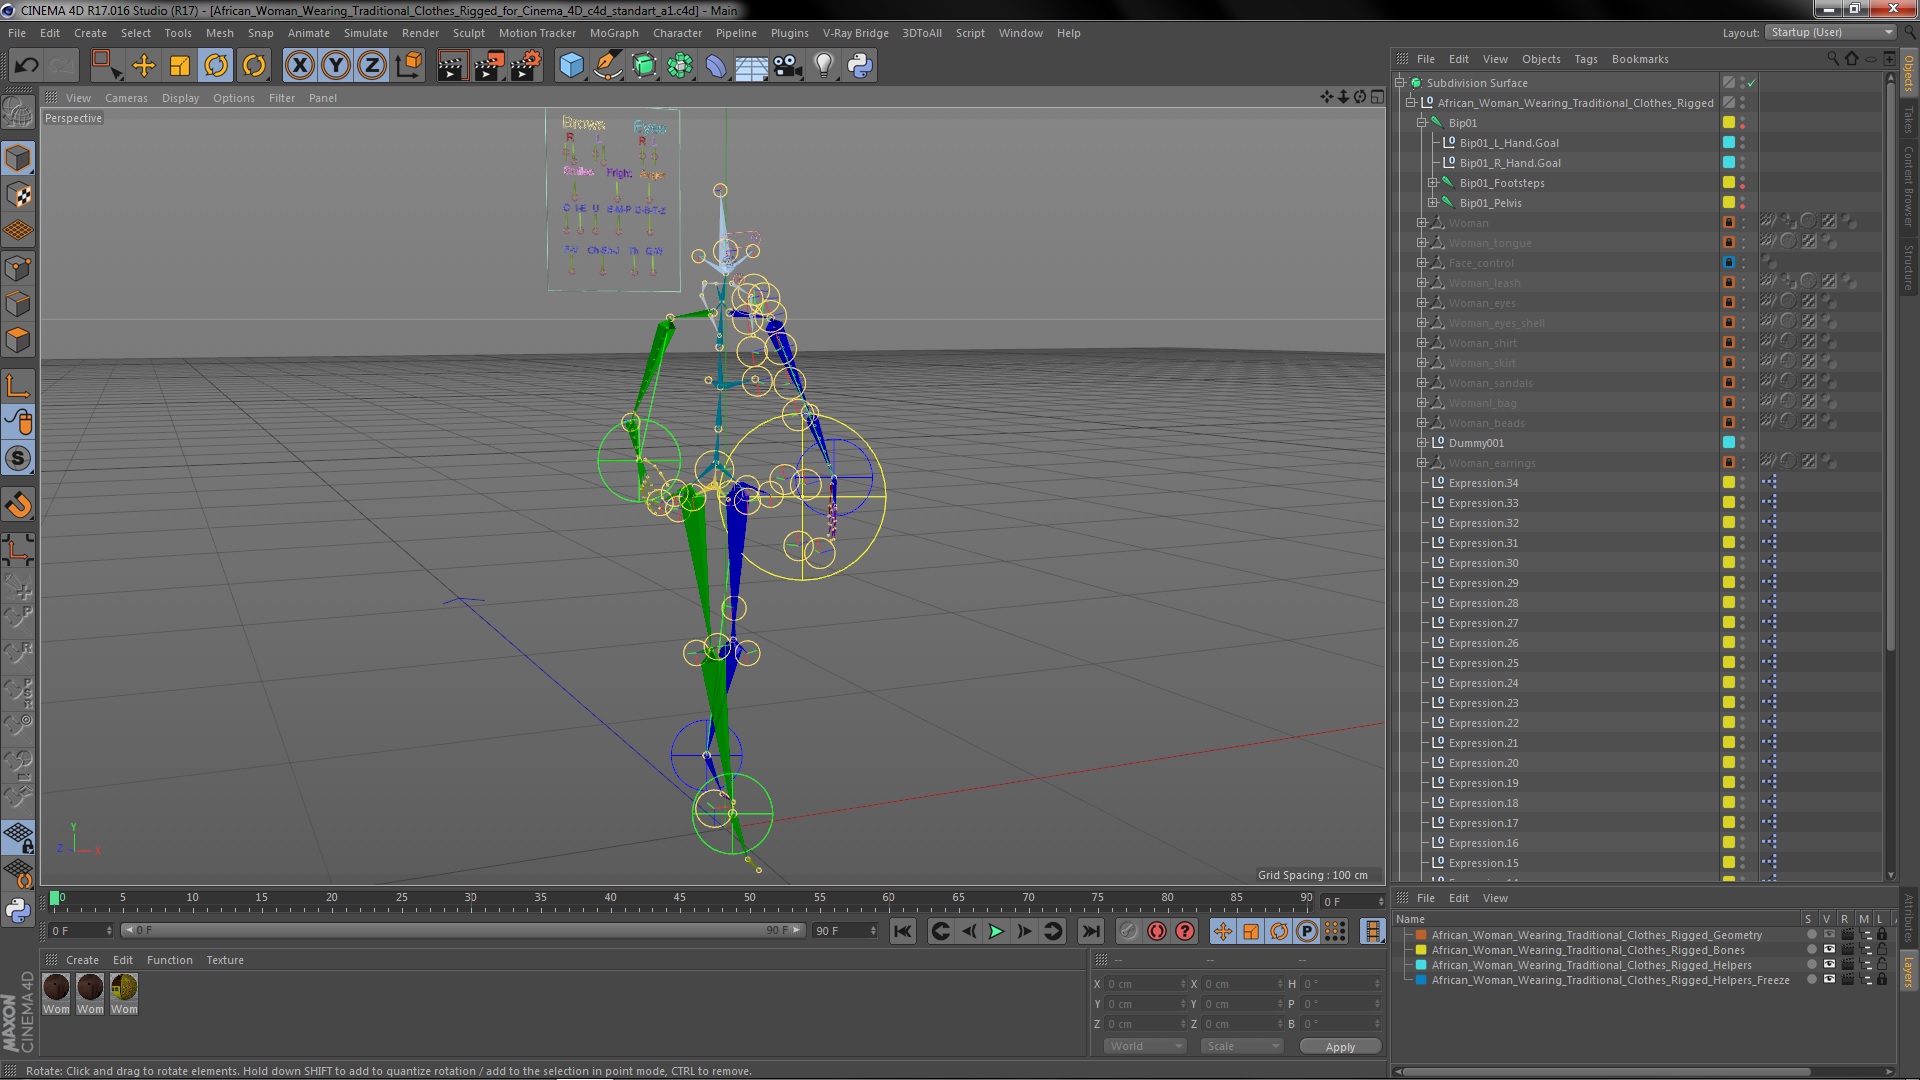Viewport: 1920px width, 1080px height.
Task: Click the Python icon in top toolbar
Action: [x=860, y=66]
